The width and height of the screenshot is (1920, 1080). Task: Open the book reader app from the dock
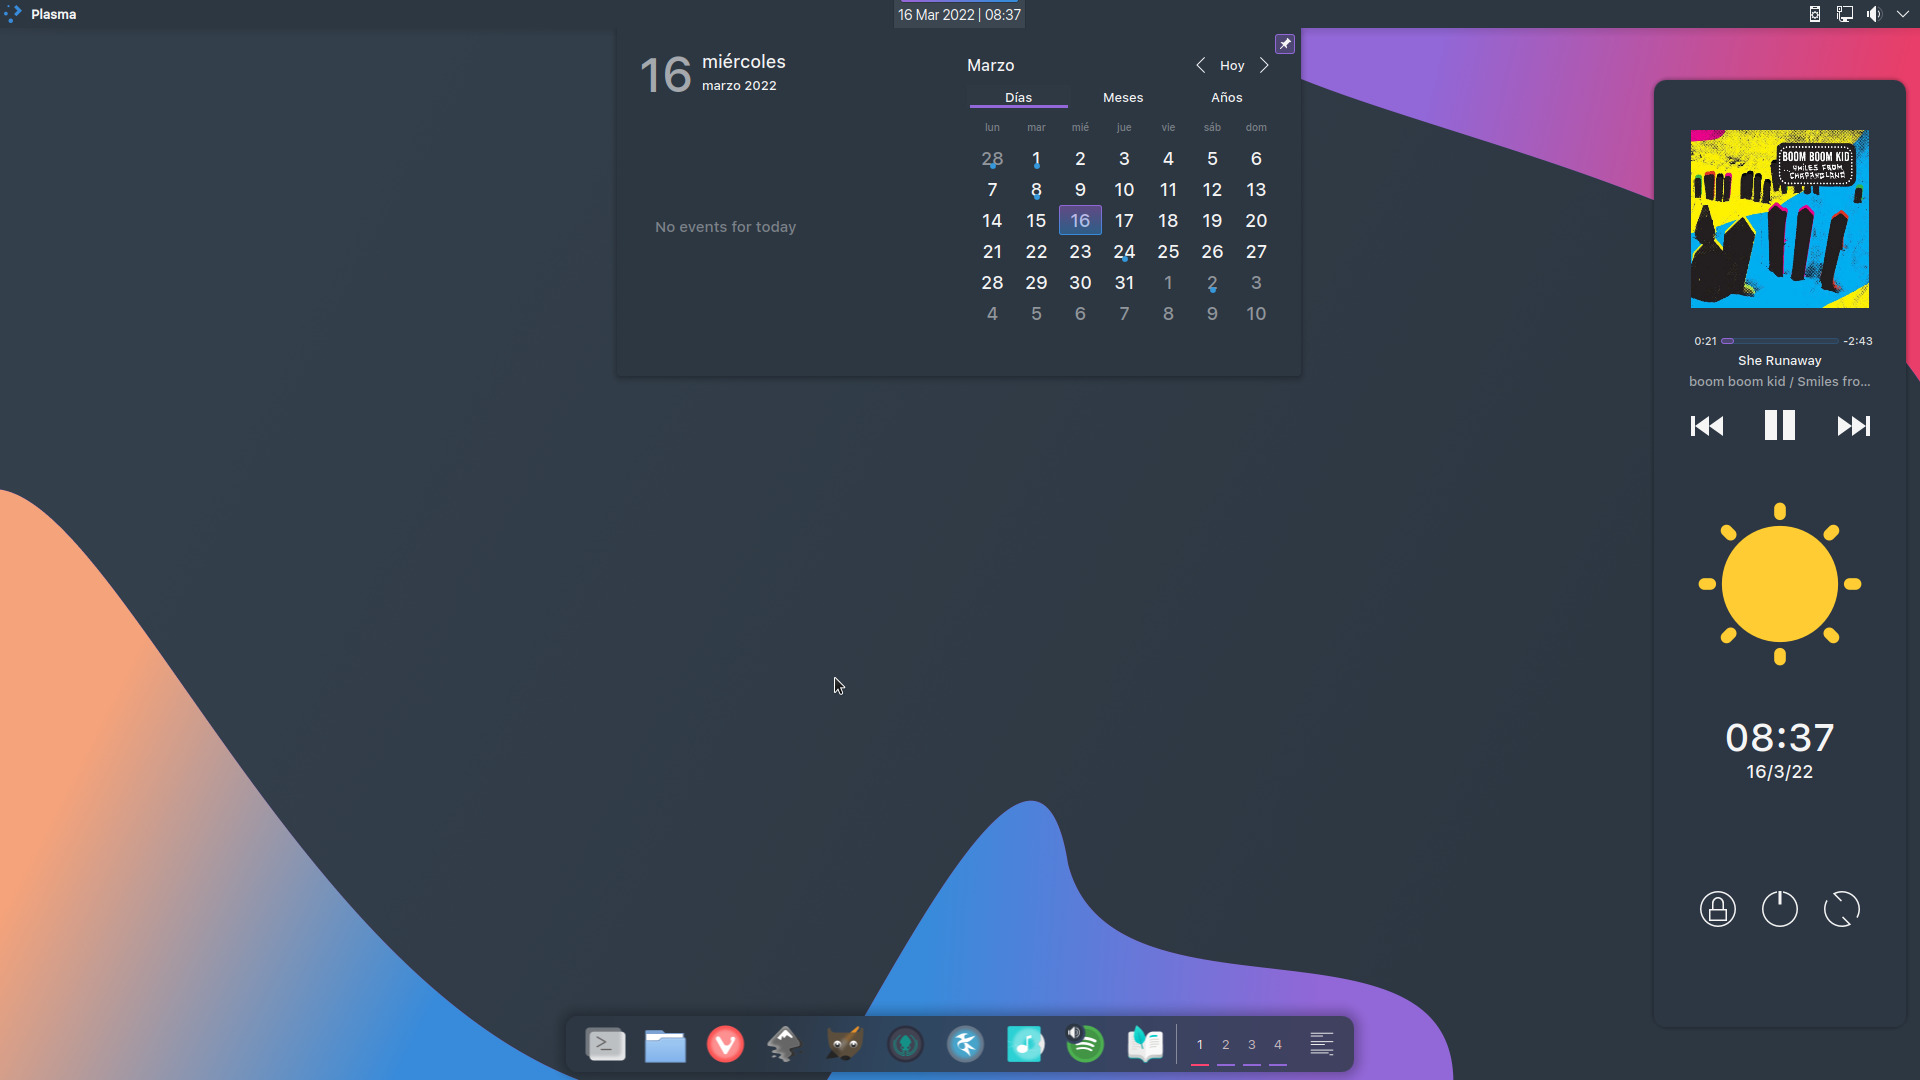(1145, 1044)
